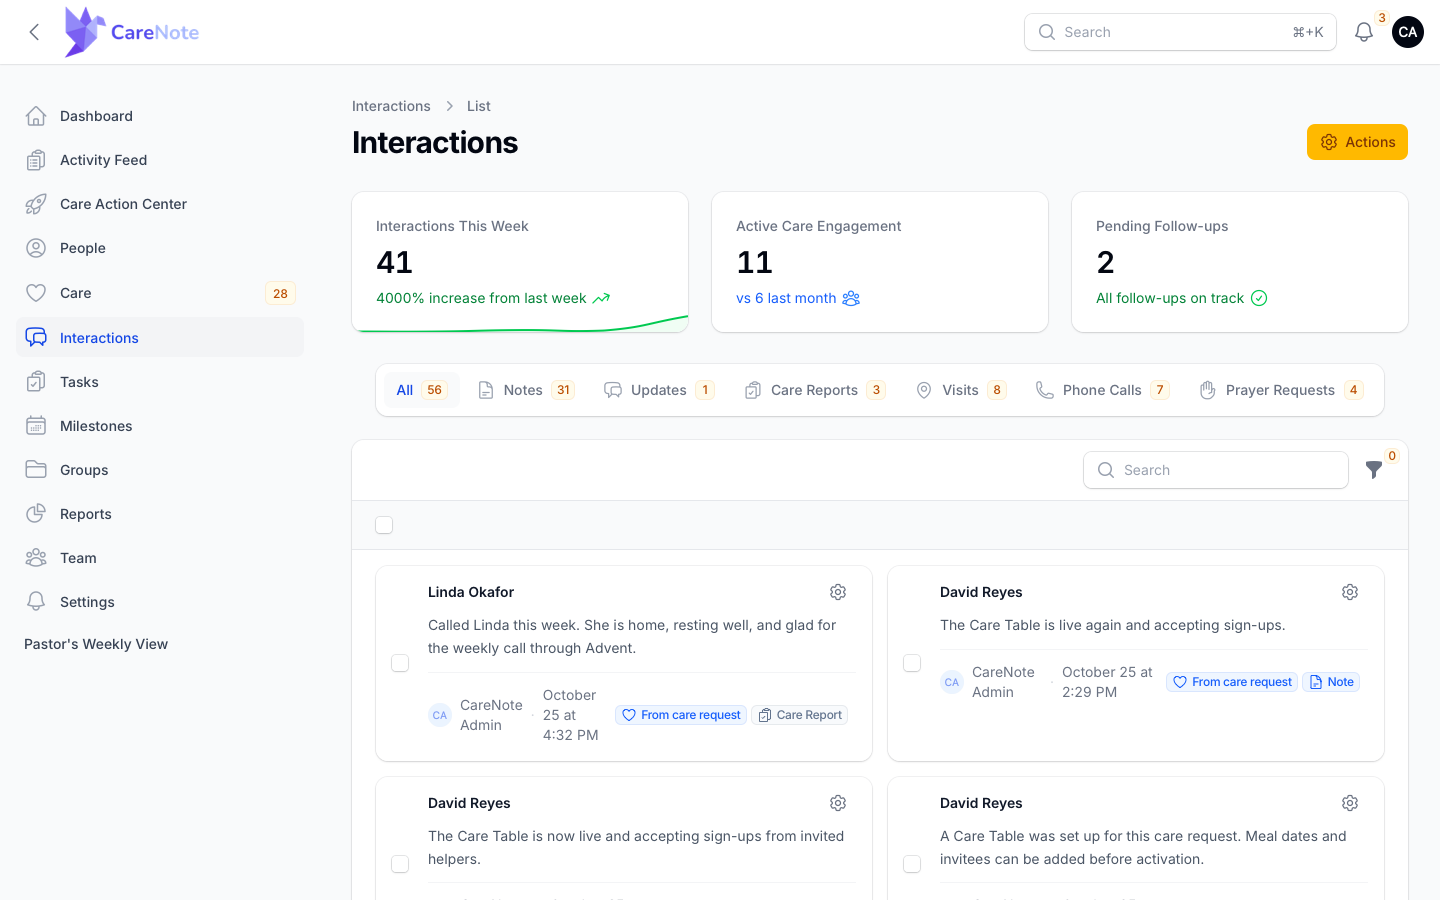
Task: Focus the global Search field in header
Action: click(1180, 32)
